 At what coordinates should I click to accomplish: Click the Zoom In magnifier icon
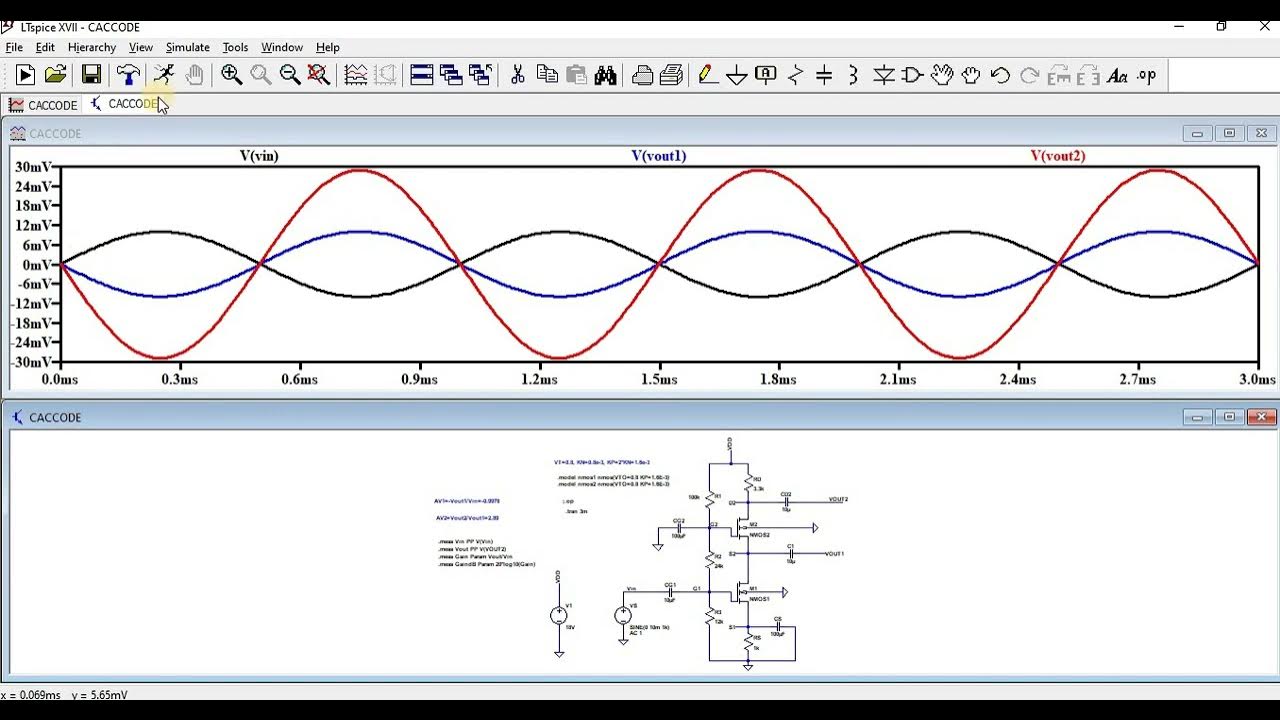coord(232,75)
